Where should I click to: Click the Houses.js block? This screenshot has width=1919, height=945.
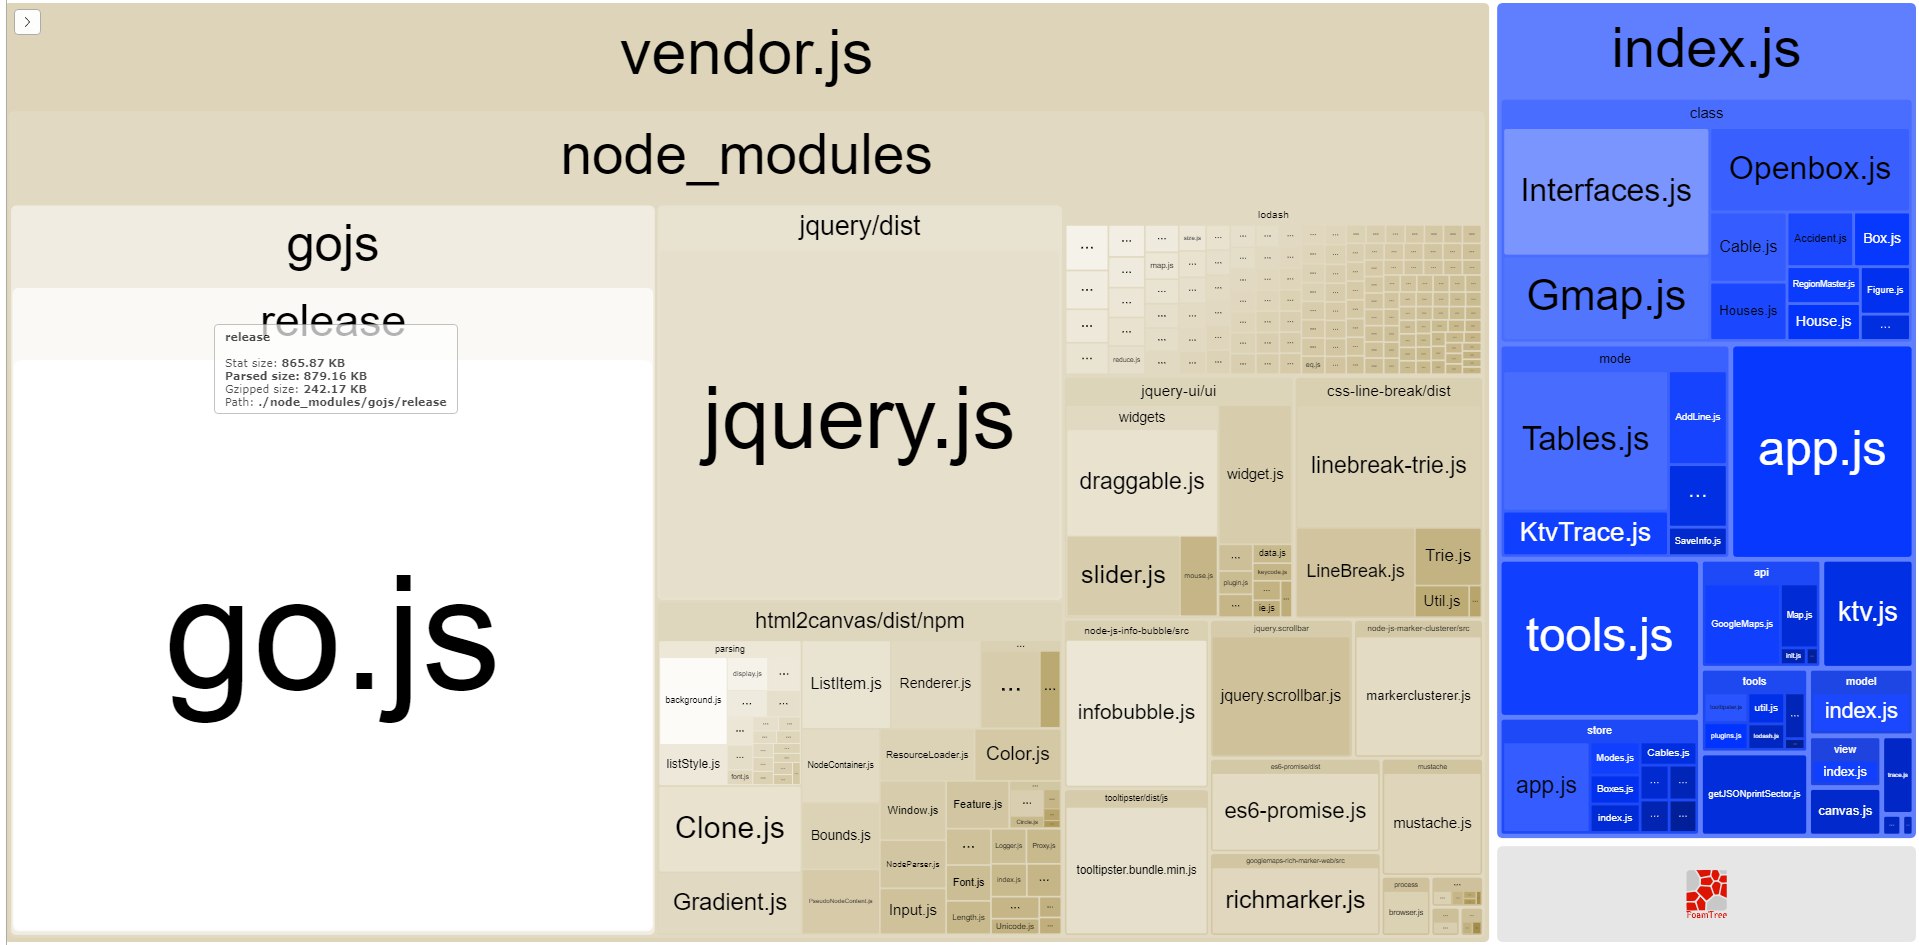tap(1748, 311)
